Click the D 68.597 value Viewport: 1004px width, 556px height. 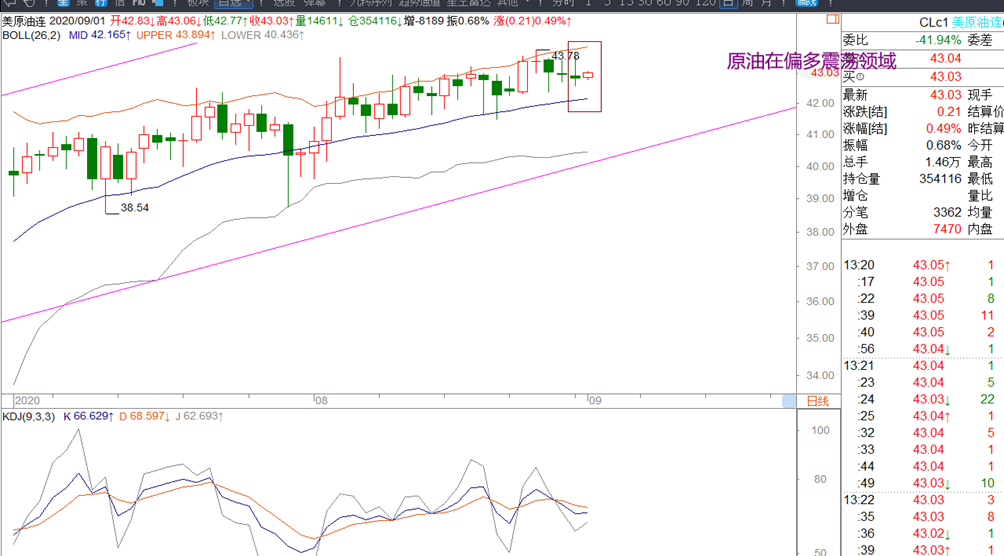tap(144, 416)
